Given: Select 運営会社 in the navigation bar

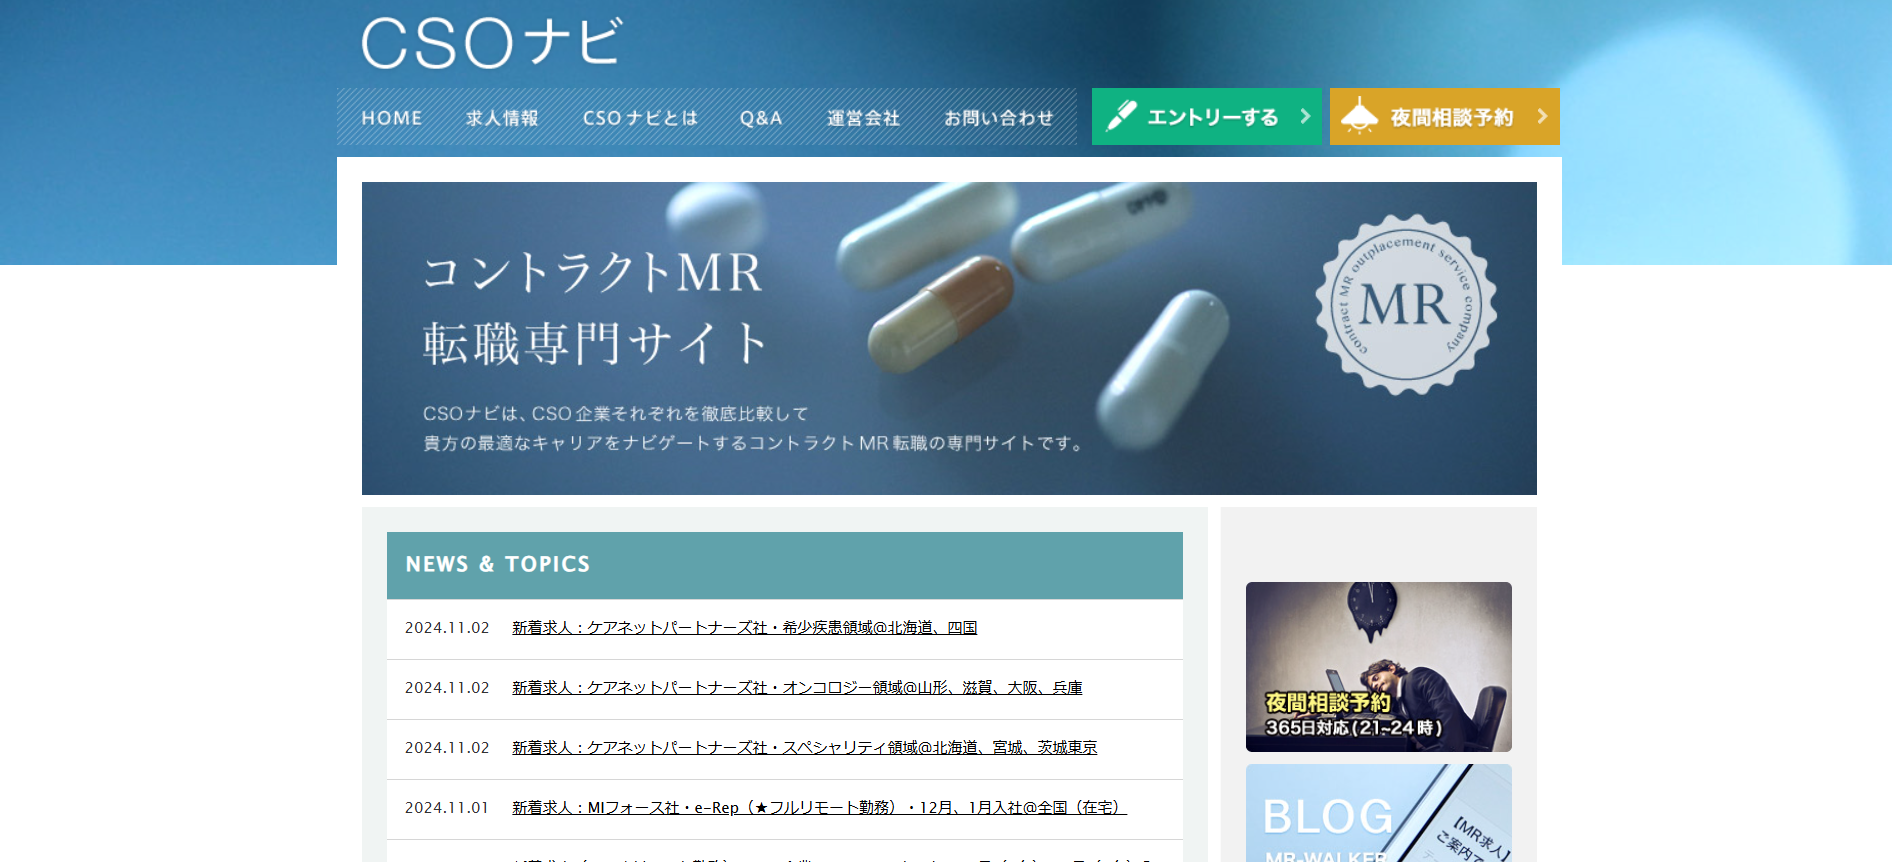Looking at the screenshot, I should click(x=863, y=118).
